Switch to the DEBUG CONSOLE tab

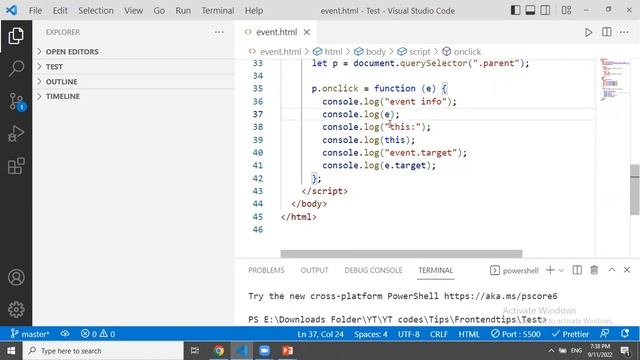click(373, 270)
